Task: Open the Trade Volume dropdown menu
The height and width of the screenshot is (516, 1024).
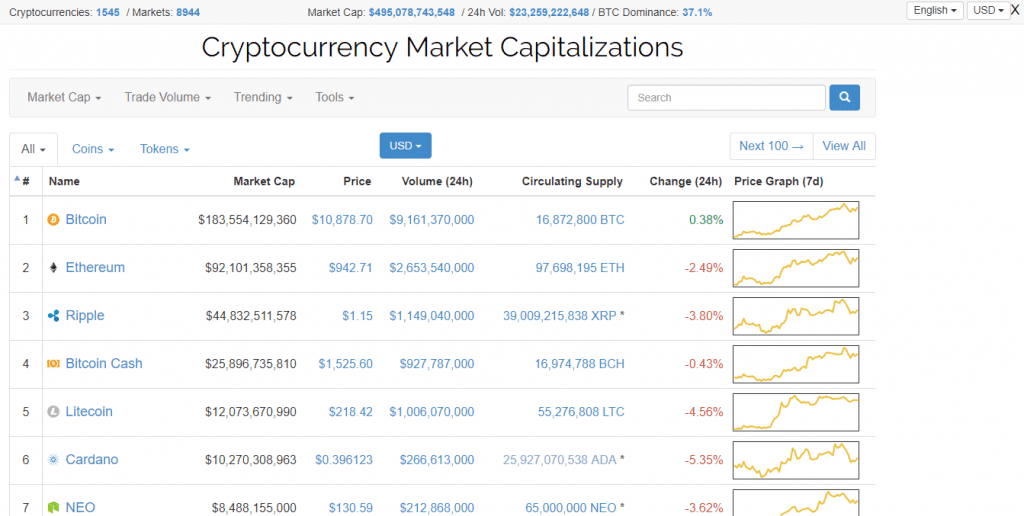Action: [x=168, y=97]
